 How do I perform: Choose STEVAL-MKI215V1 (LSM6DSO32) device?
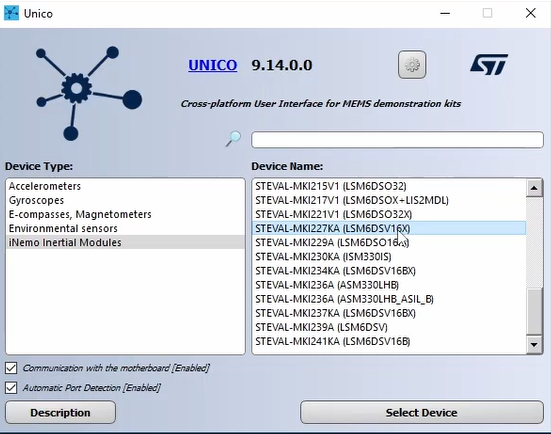[x=389, y=186]
